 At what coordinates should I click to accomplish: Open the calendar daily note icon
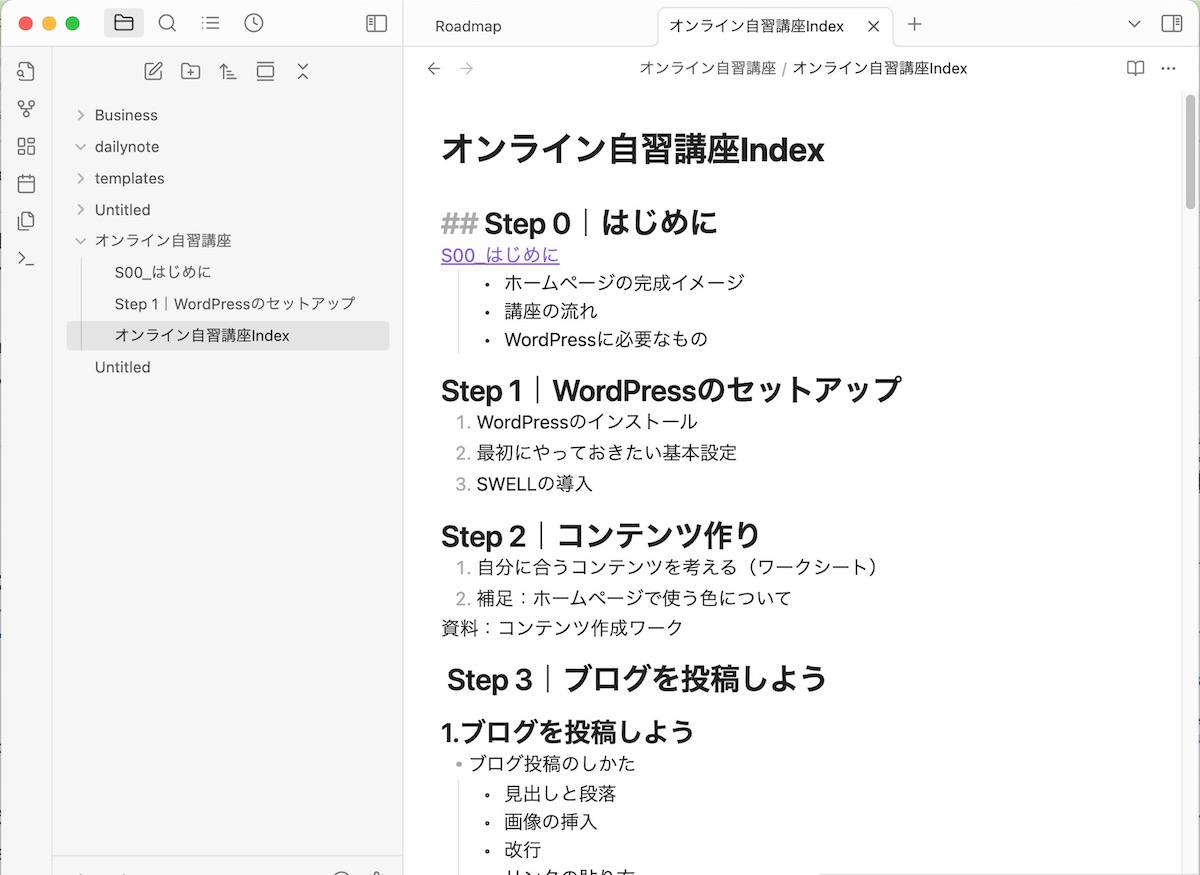(26, 184)
